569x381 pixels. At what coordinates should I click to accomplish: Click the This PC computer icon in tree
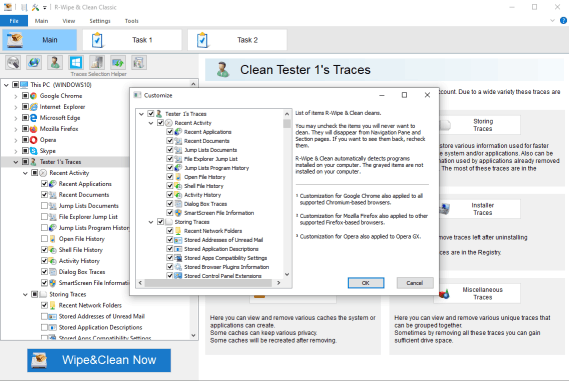tap(24, 85)
